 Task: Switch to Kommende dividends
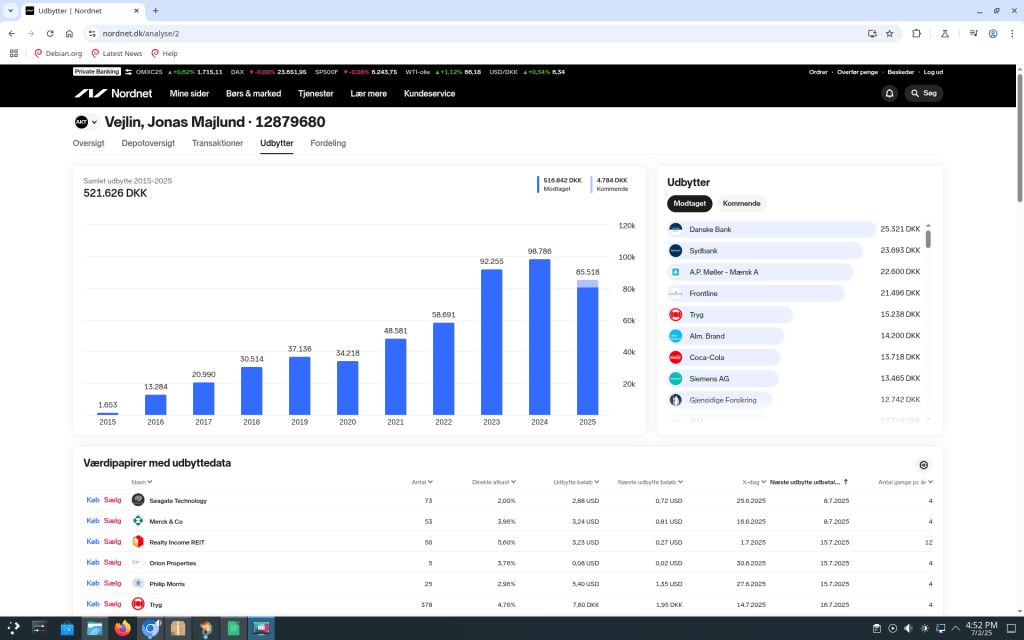pos(741,203)
